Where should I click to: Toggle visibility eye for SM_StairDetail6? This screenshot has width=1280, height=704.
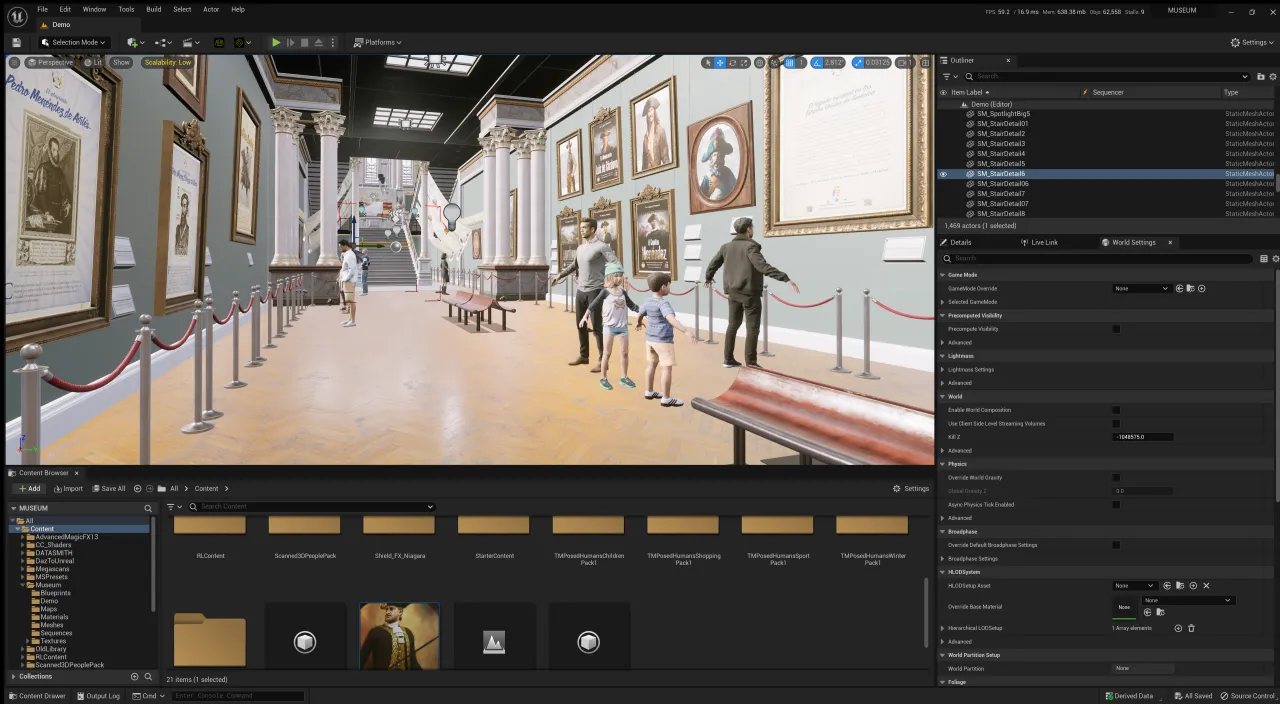[943, 174]
